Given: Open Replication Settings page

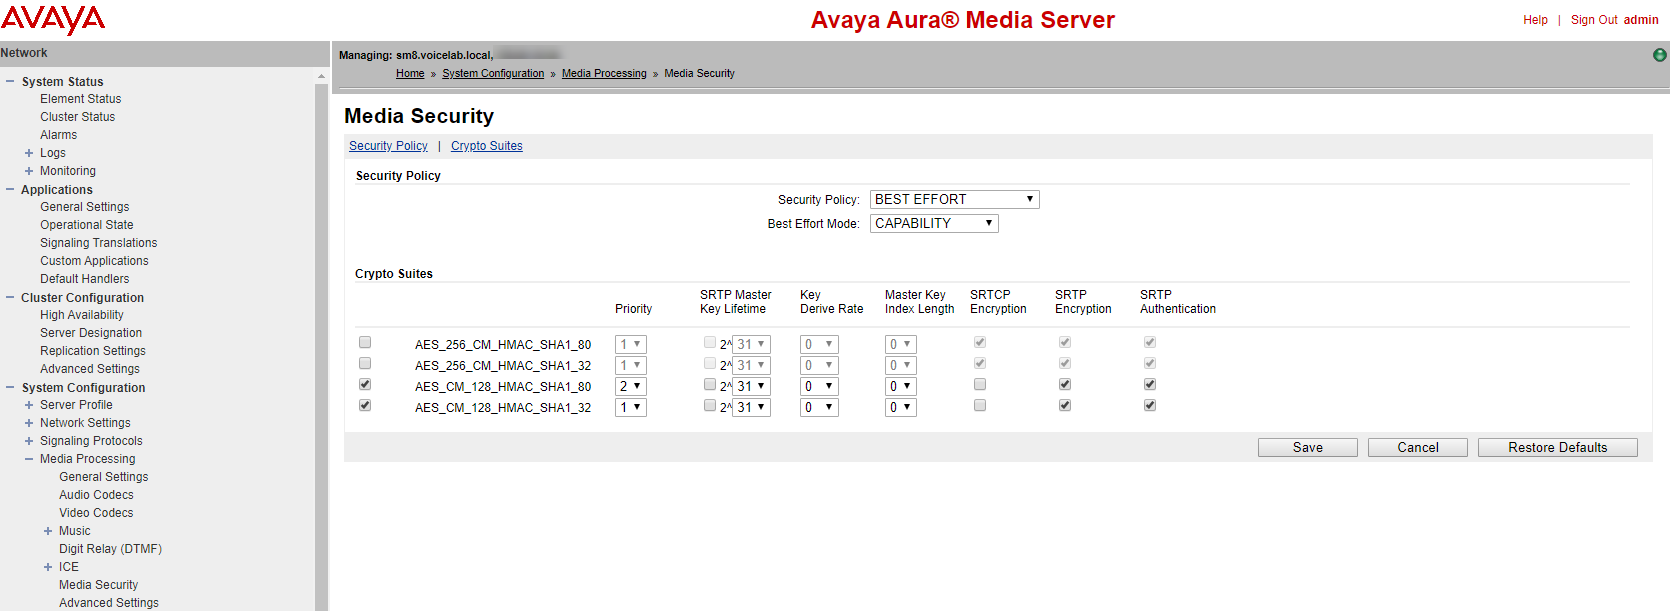Looking at the screenshot, I should point(93,351).
